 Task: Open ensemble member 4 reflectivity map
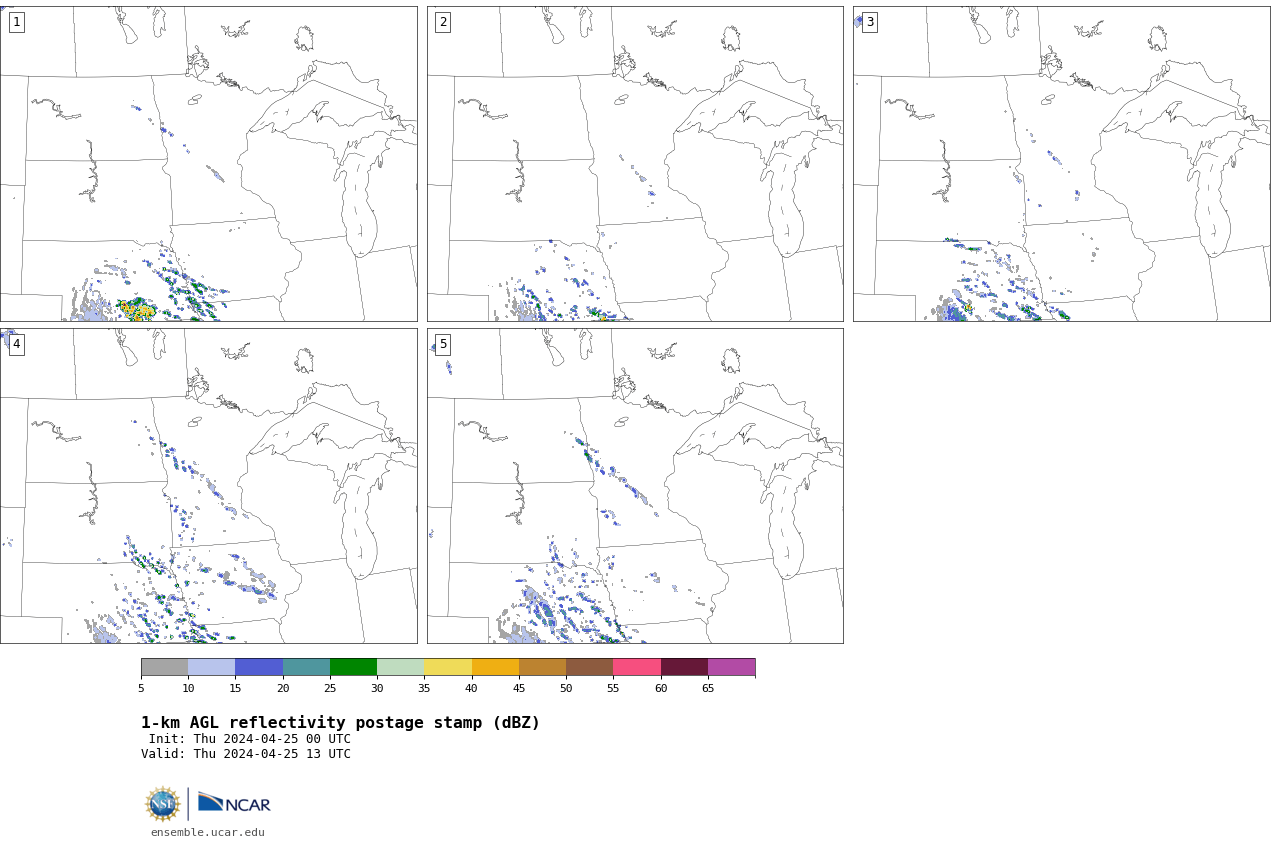(208, 486)
